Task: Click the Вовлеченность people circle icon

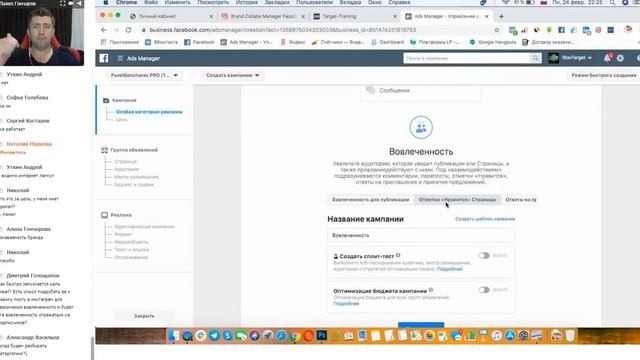Action: (421, 127)
